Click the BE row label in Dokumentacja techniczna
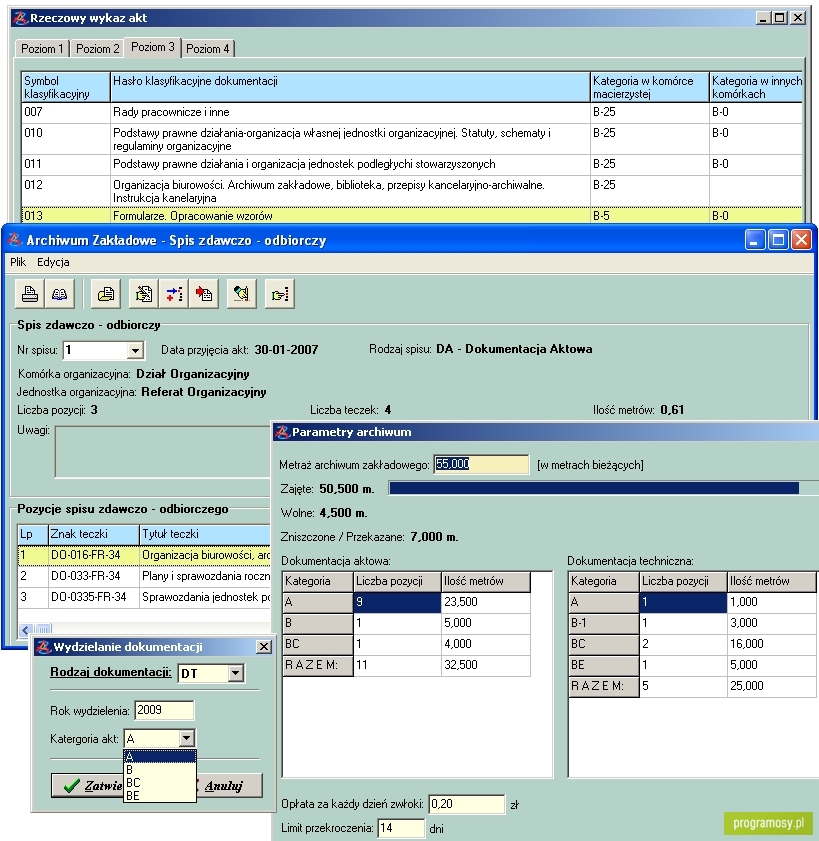819x841 pixels. click(x=603, y=665)
